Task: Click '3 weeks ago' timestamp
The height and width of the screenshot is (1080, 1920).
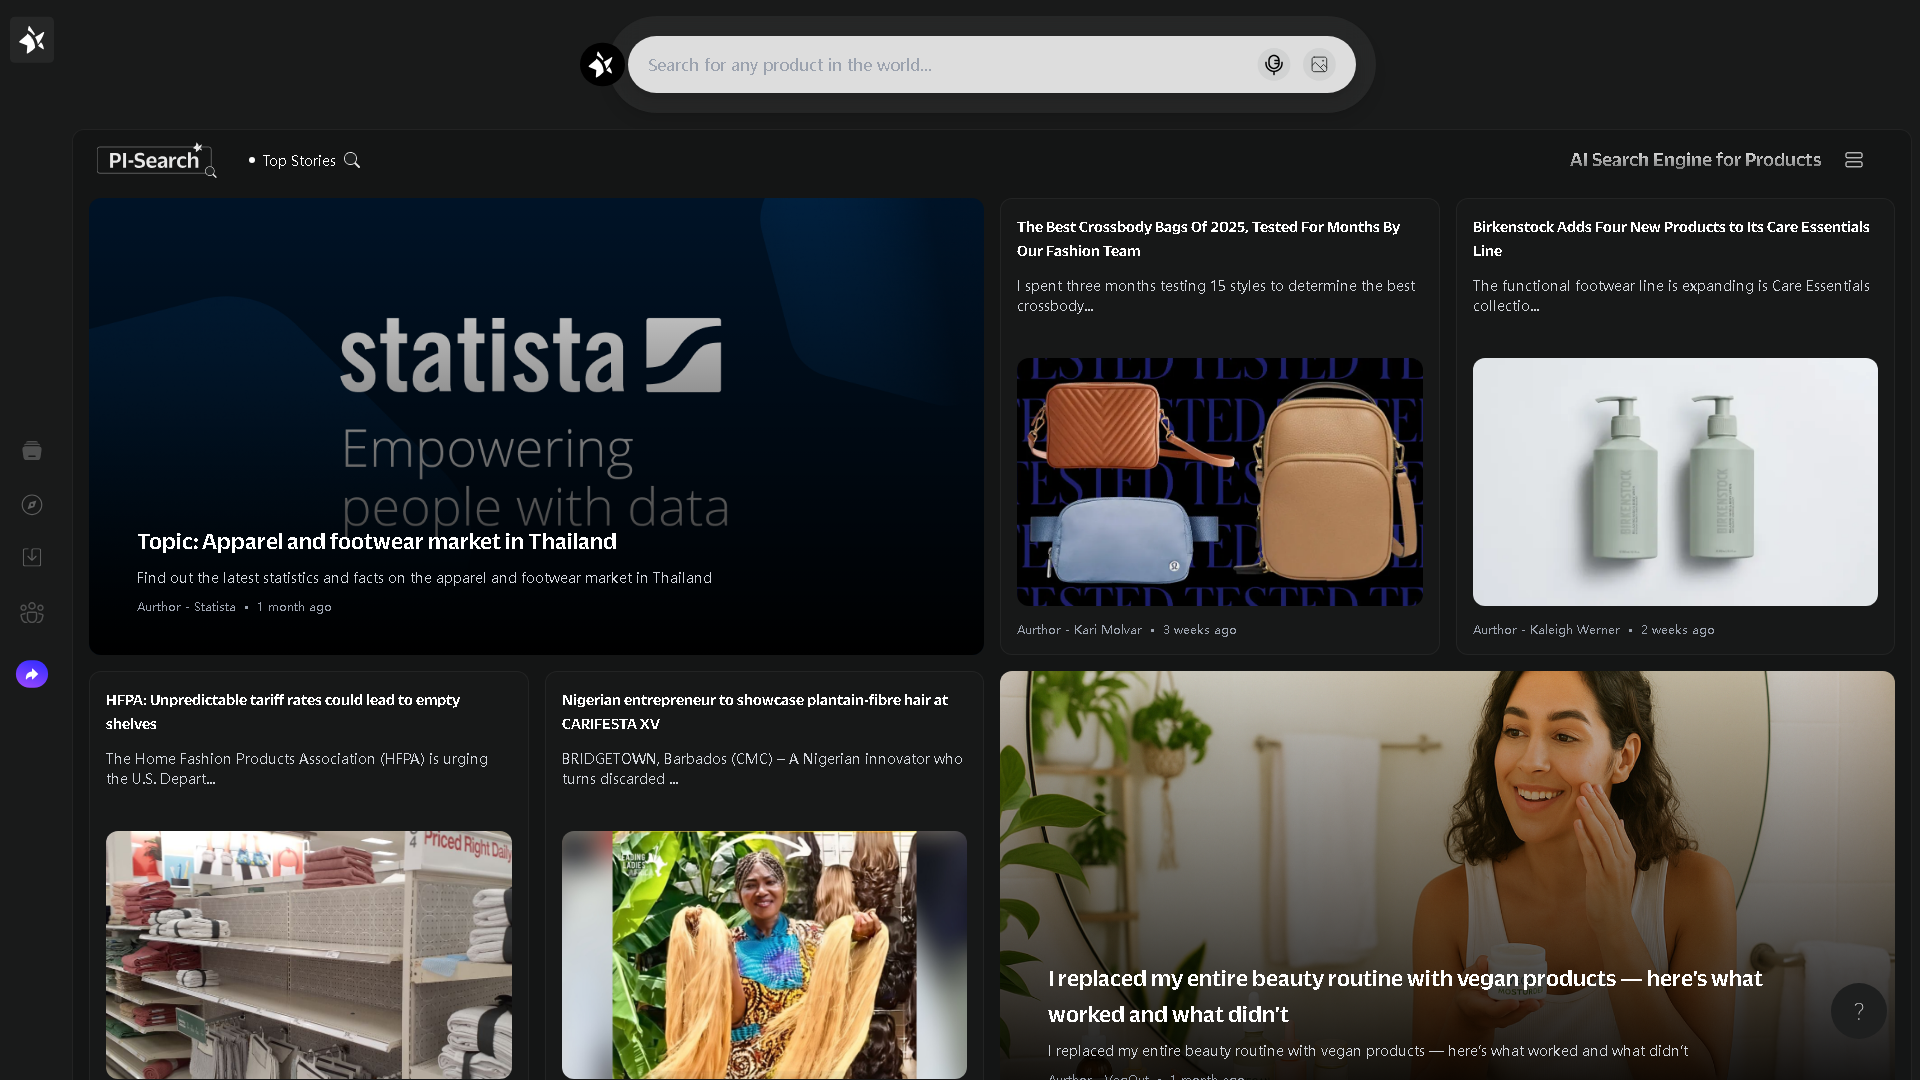Action: [x=1199, y=630]
